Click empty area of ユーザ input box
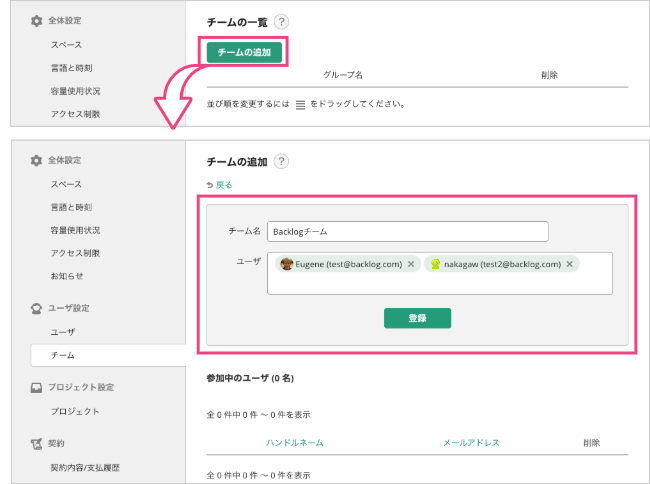 point(439,284)
